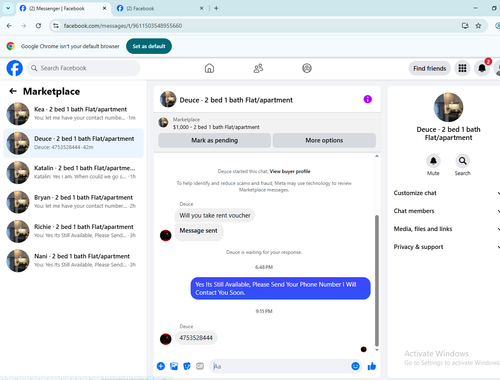
Task: Click Set as default button
Action: (x=149, y=46)
